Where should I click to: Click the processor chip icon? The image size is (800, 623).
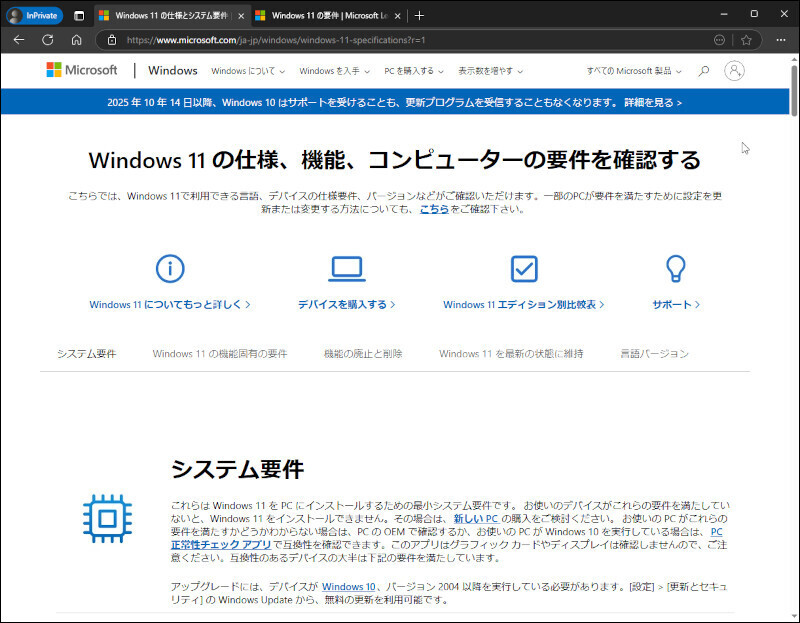click(x=107, y=518)
